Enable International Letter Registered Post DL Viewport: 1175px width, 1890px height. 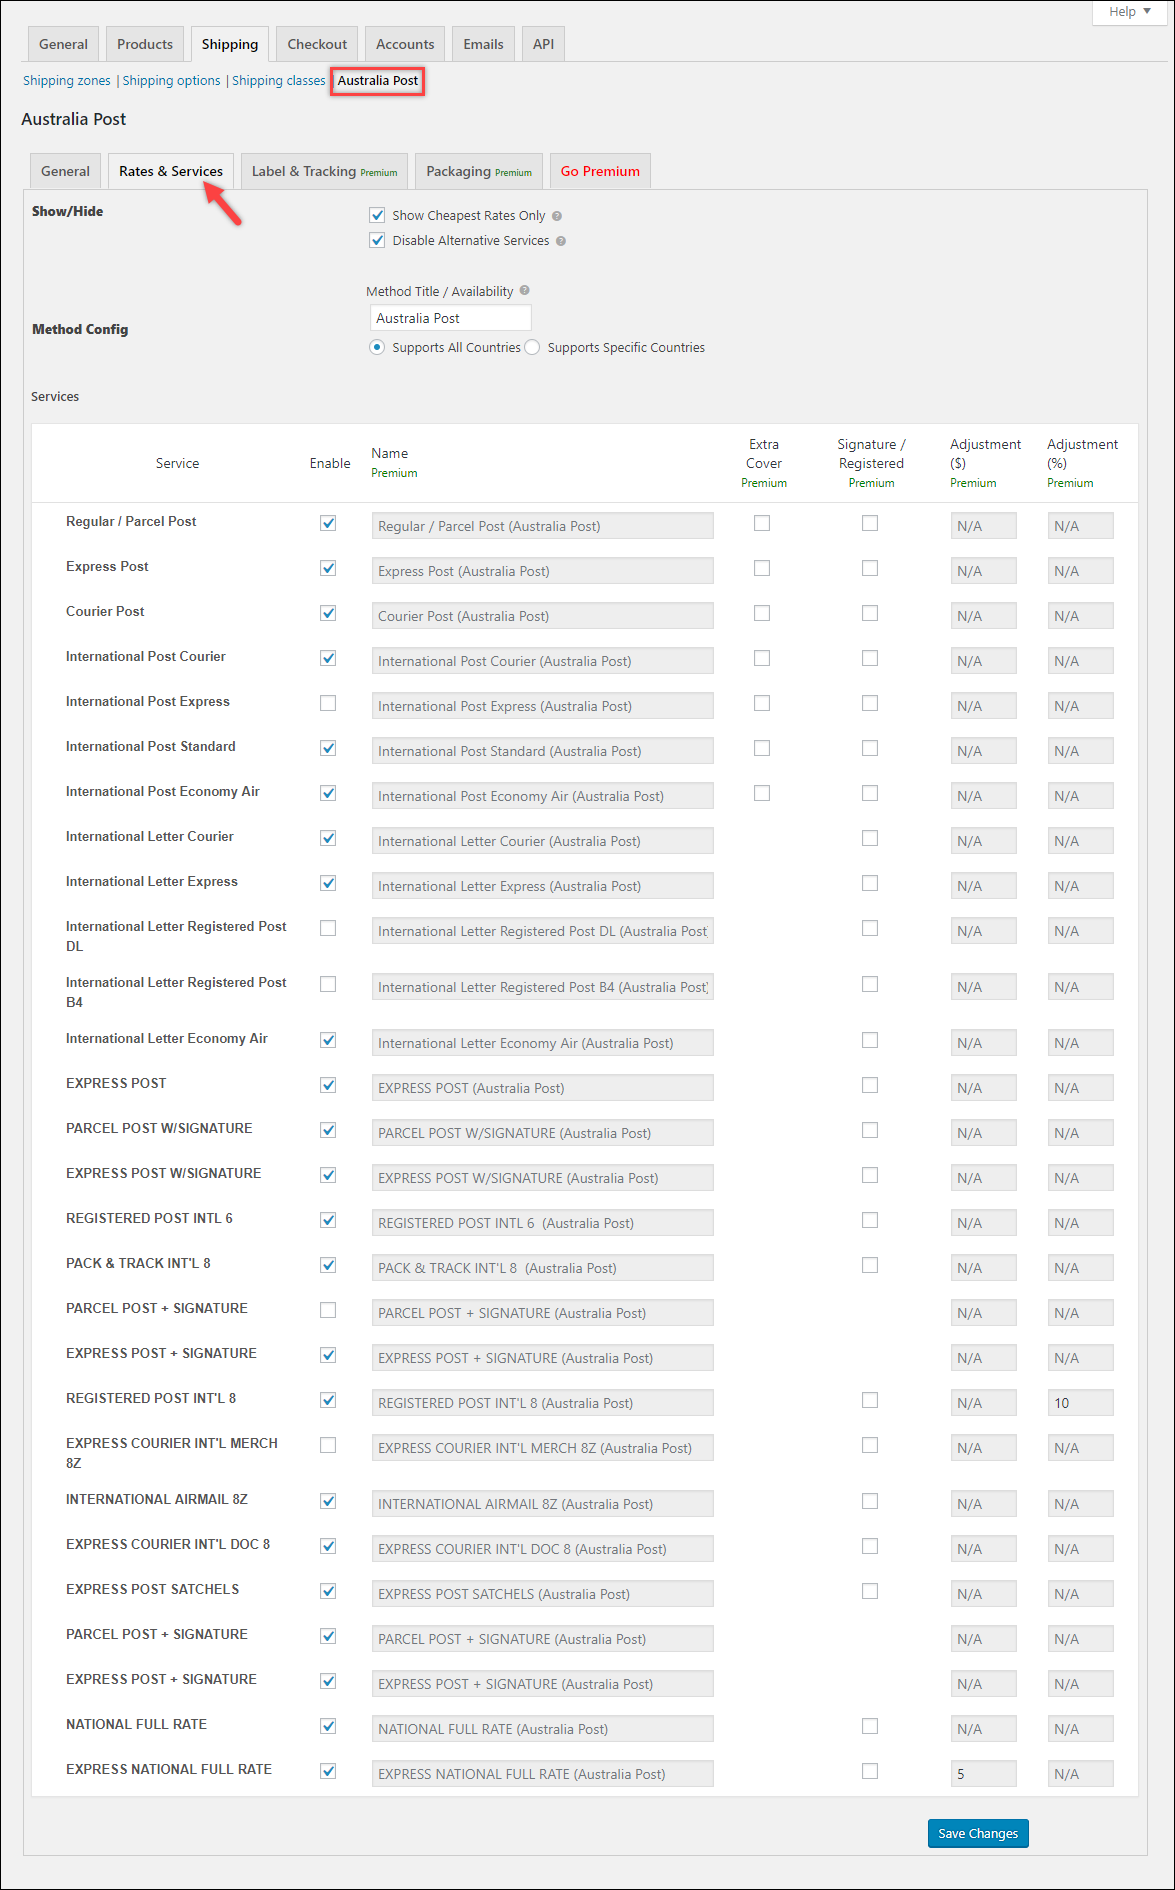pyautogui.click(x=328, y=928)
